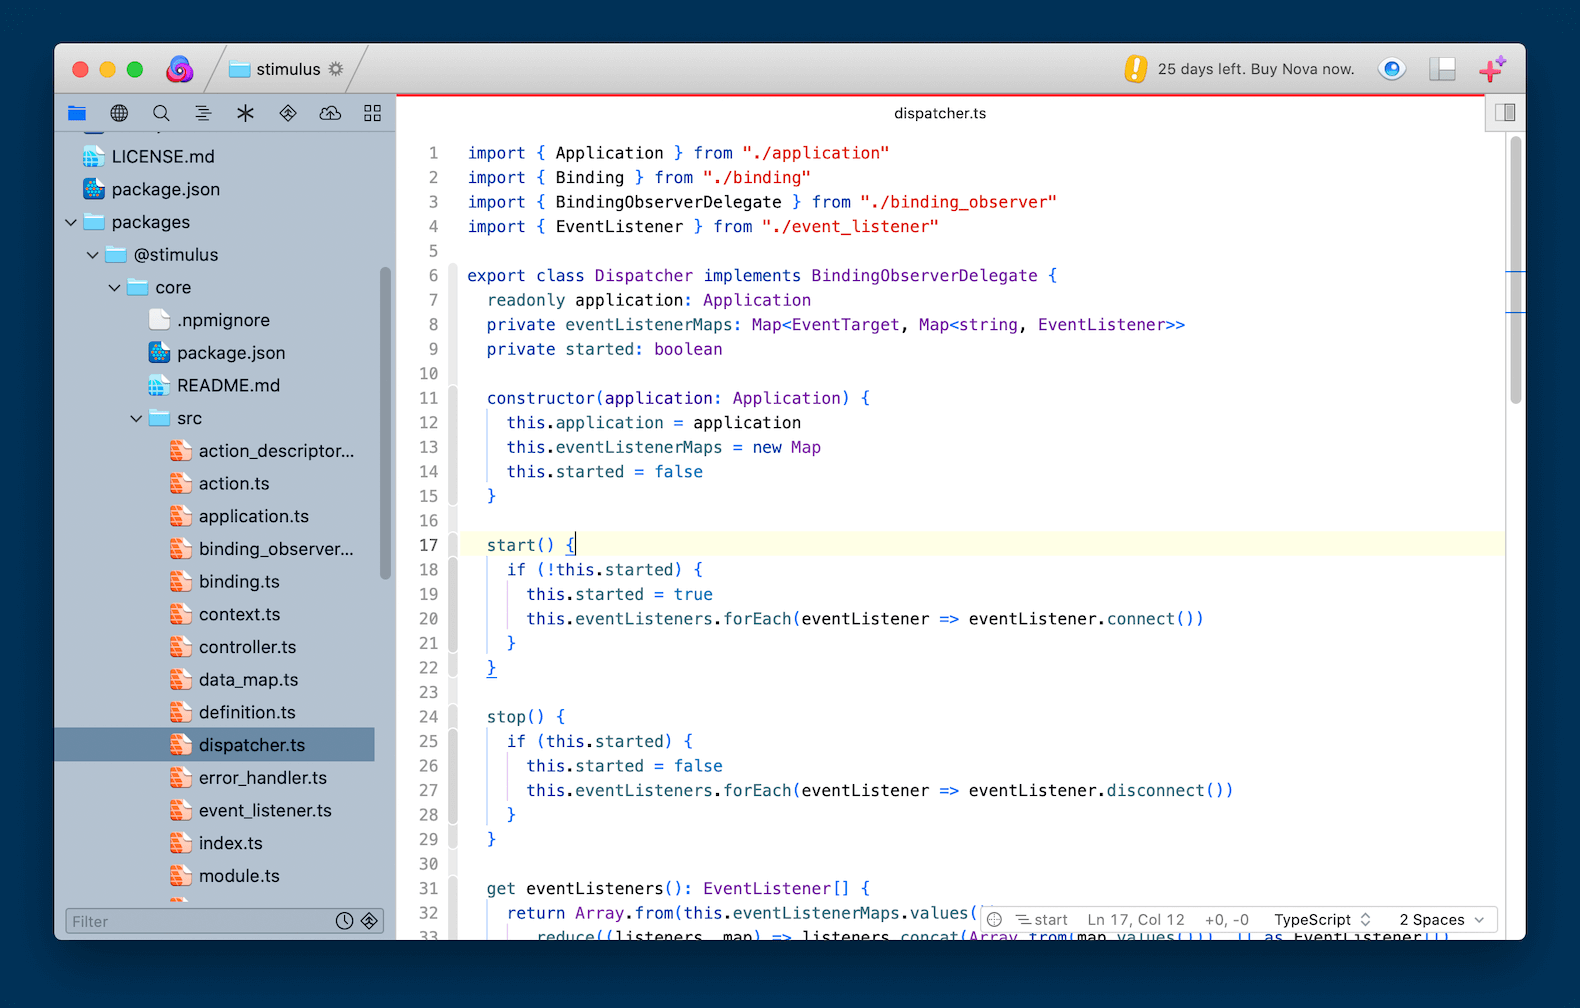Select the stimulus project tab
The height and width of the screenshot is (1008, 1580).
[x=287, y=69]
